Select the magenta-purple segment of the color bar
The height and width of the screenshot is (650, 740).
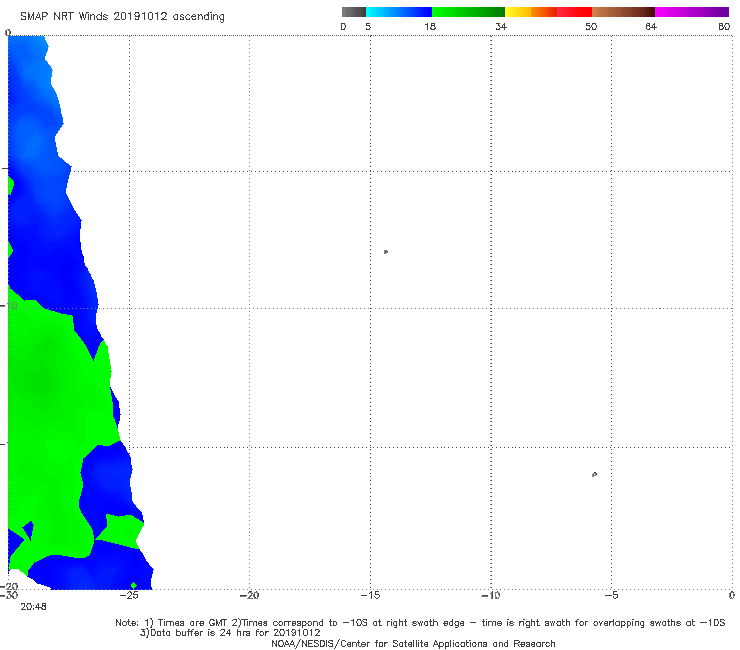[x=692, y=12]
